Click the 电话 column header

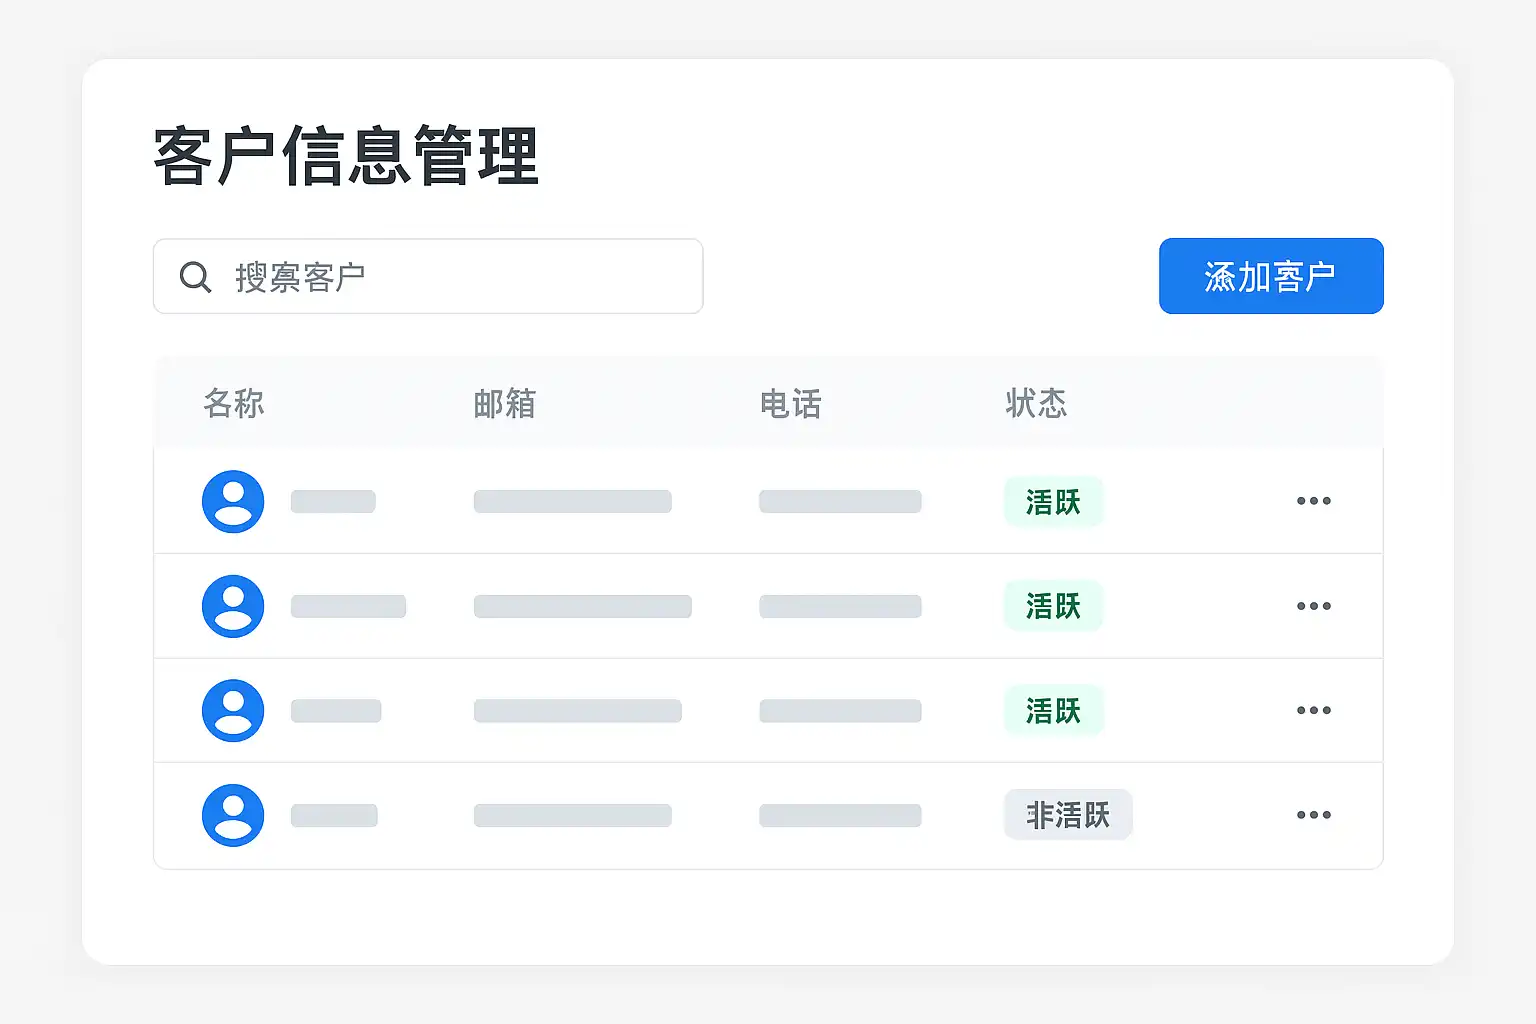[790, 404]
